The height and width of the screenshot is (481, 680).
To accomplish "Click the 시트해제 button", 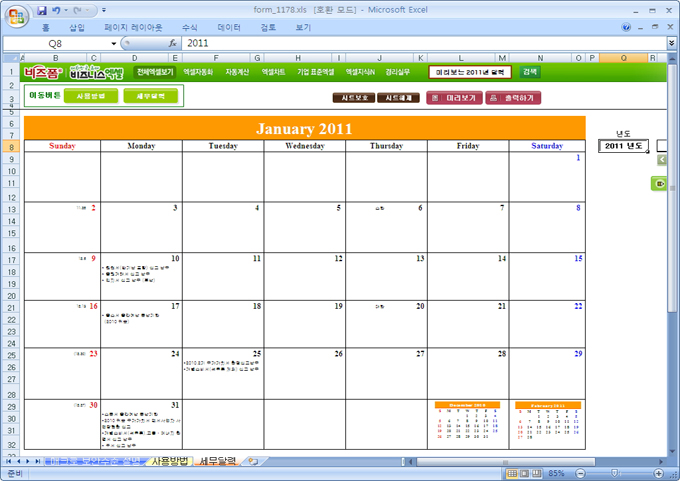I will click(x=399, y=98).
